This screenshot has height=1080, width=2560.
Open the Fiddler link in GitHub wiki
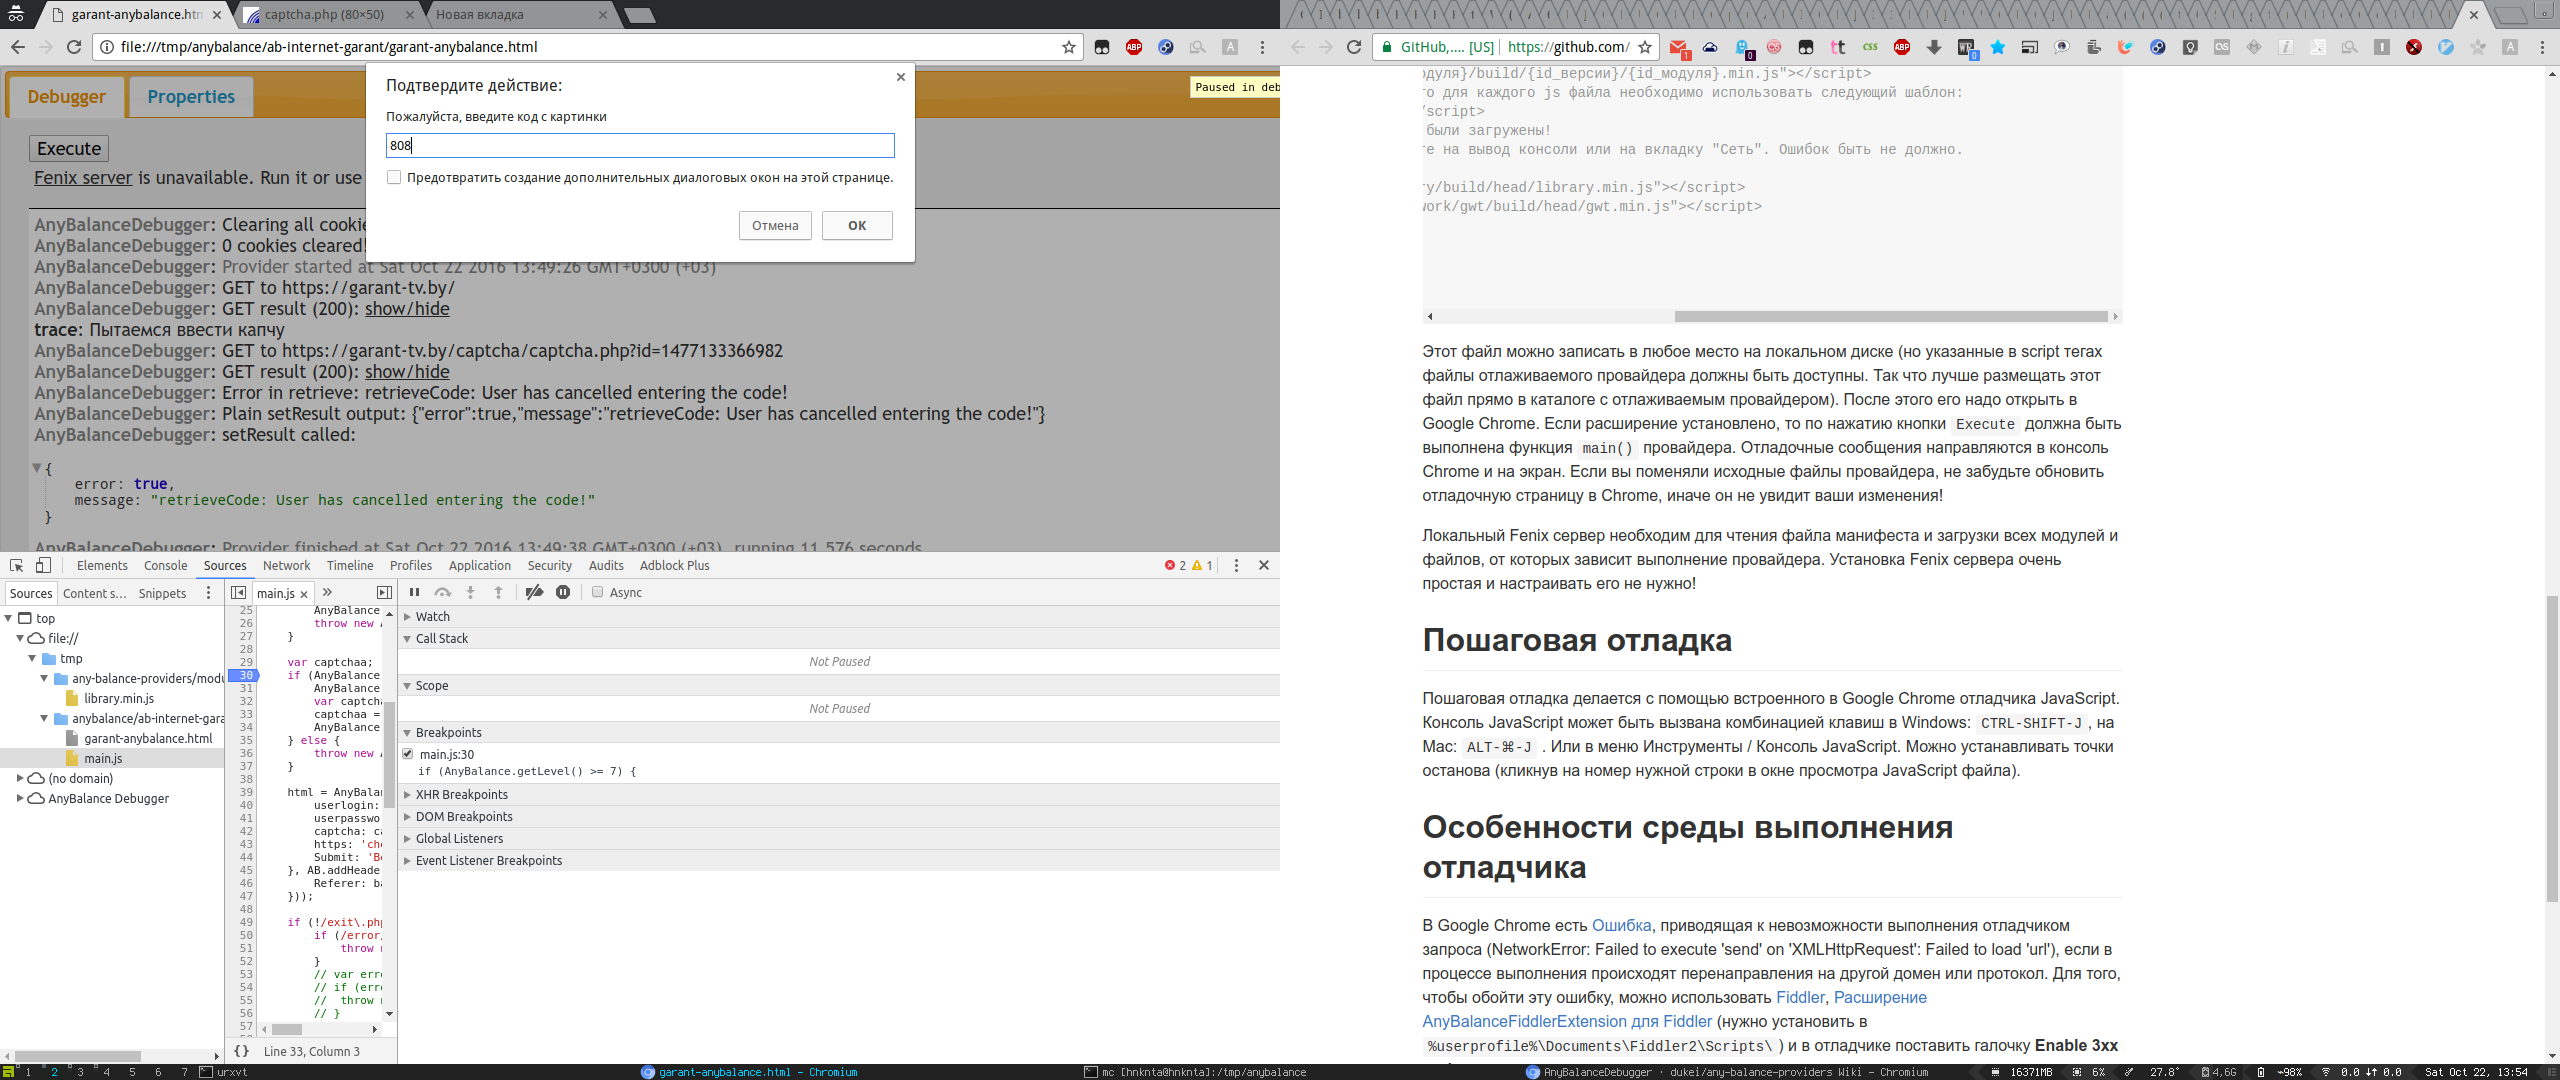pos(1800,997)
